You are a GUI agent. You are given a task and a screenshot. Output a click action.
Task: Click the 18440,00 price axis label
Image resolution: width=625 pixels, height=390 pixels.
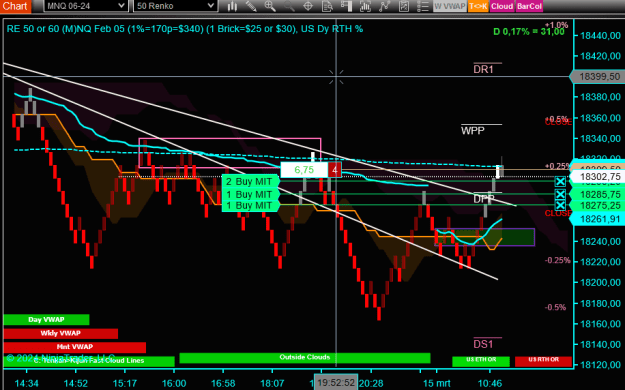[x=600, y=35]
